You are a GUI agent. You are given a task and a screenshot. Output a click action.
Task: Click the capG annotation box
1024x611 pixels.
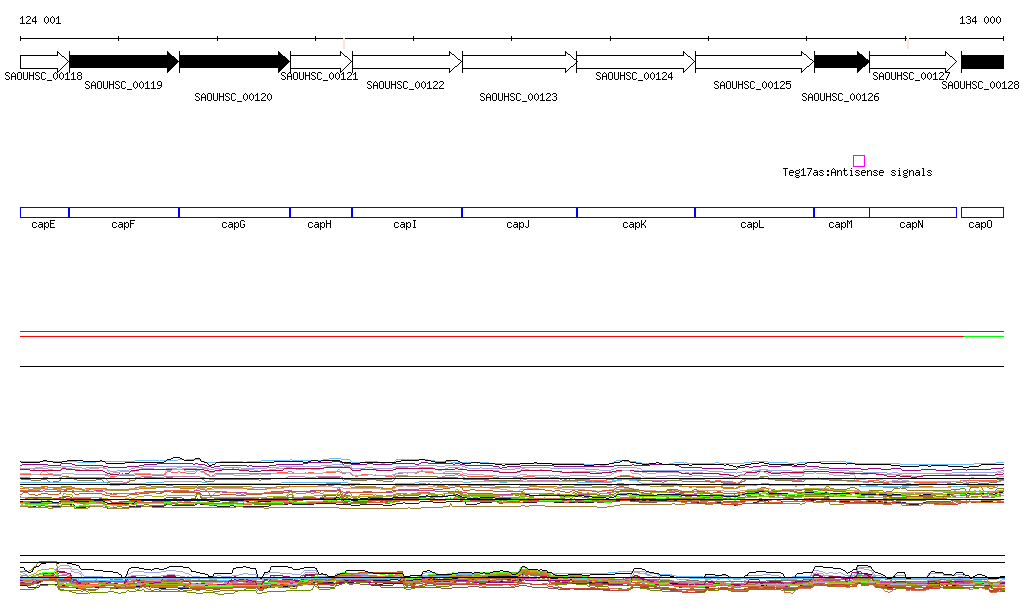(x=234, y=212)
